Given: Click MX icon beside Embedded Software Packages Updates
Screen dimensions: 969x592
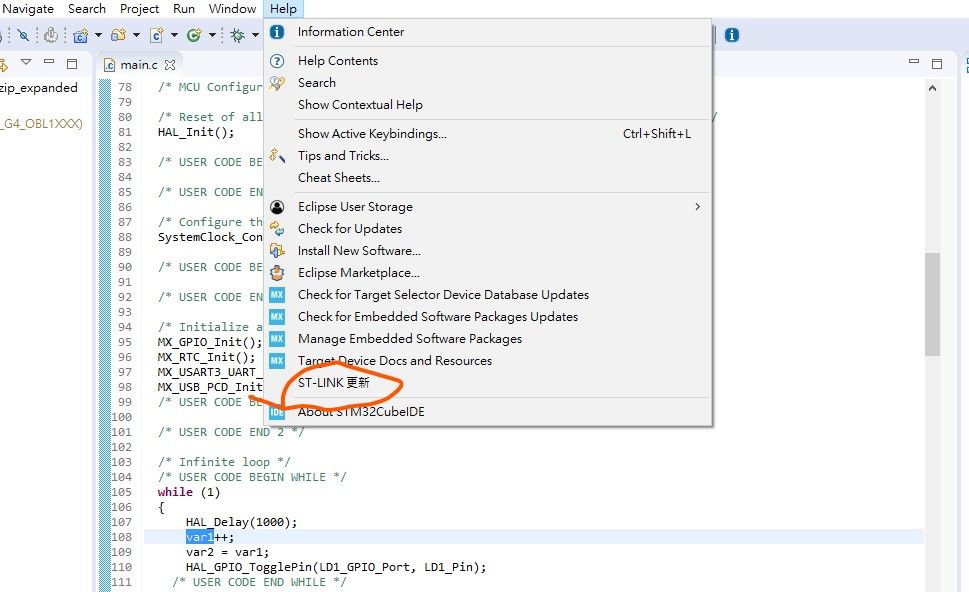Looking at the screenshot, I should [x=277, y=317].
